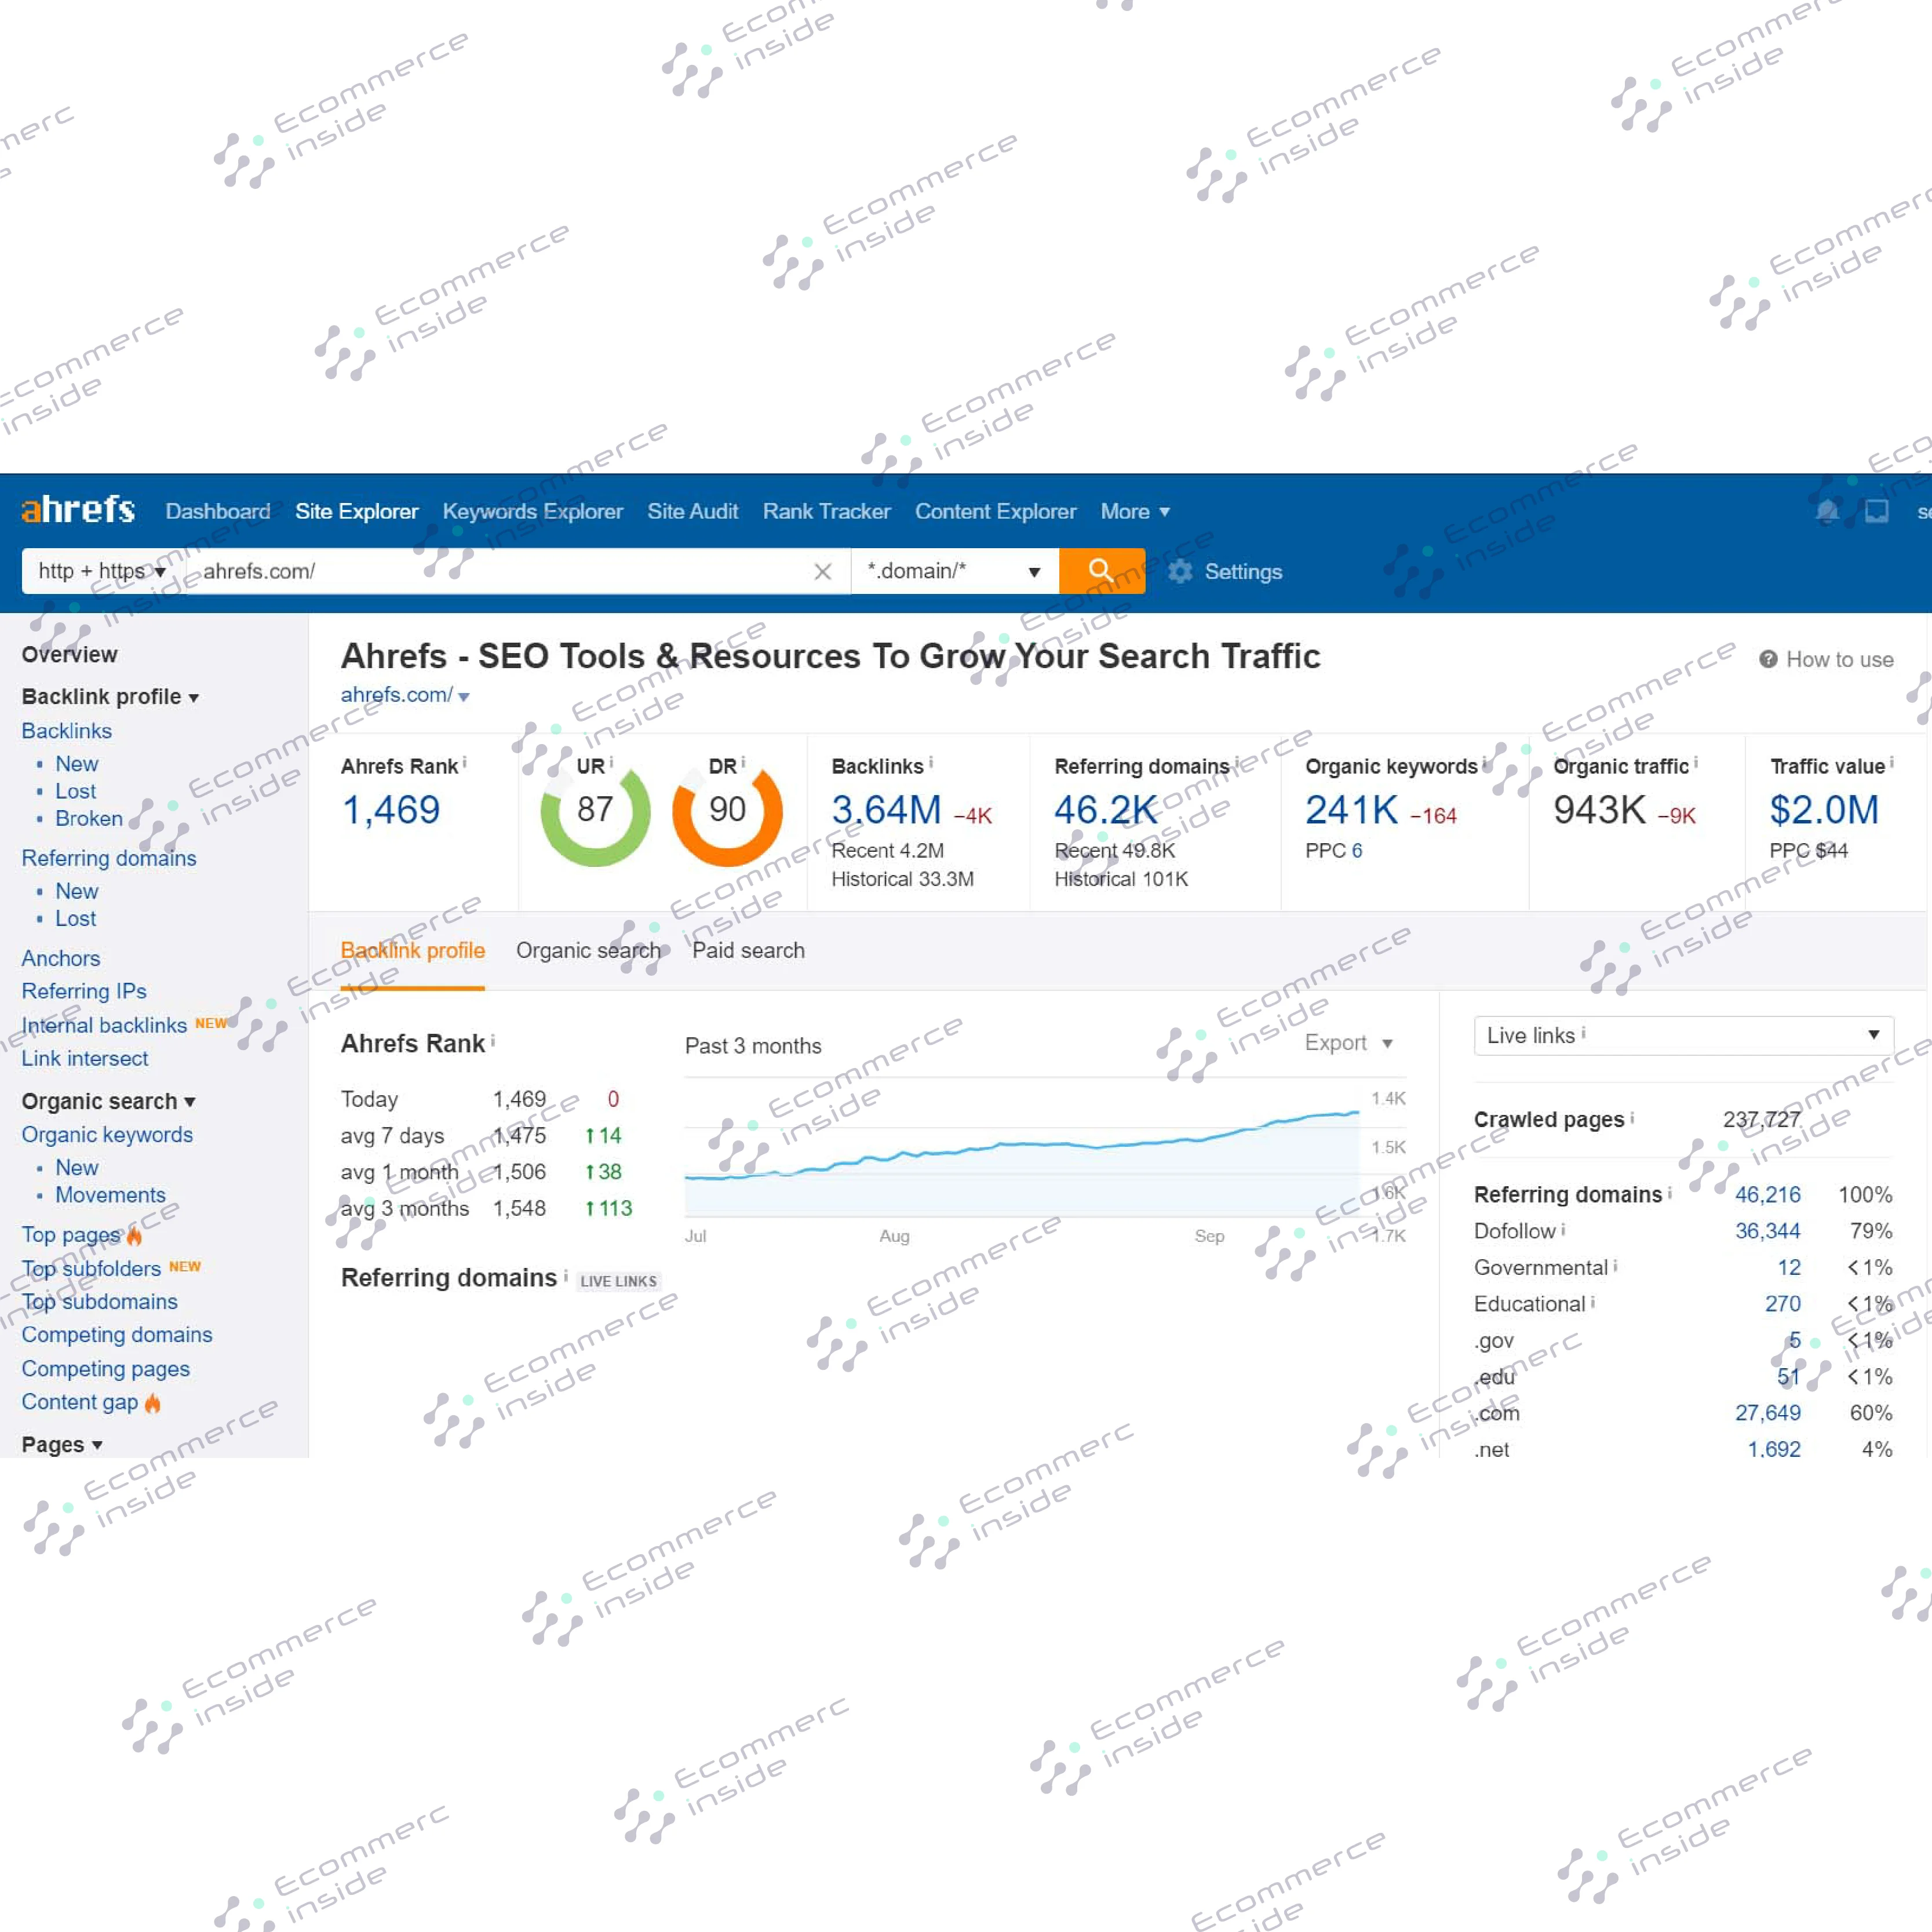This screenshot has width=1932, height=1932.
Task: Click the 27,649 .com domains count
Action: pyautogui.click(x=1767, y=1413)
